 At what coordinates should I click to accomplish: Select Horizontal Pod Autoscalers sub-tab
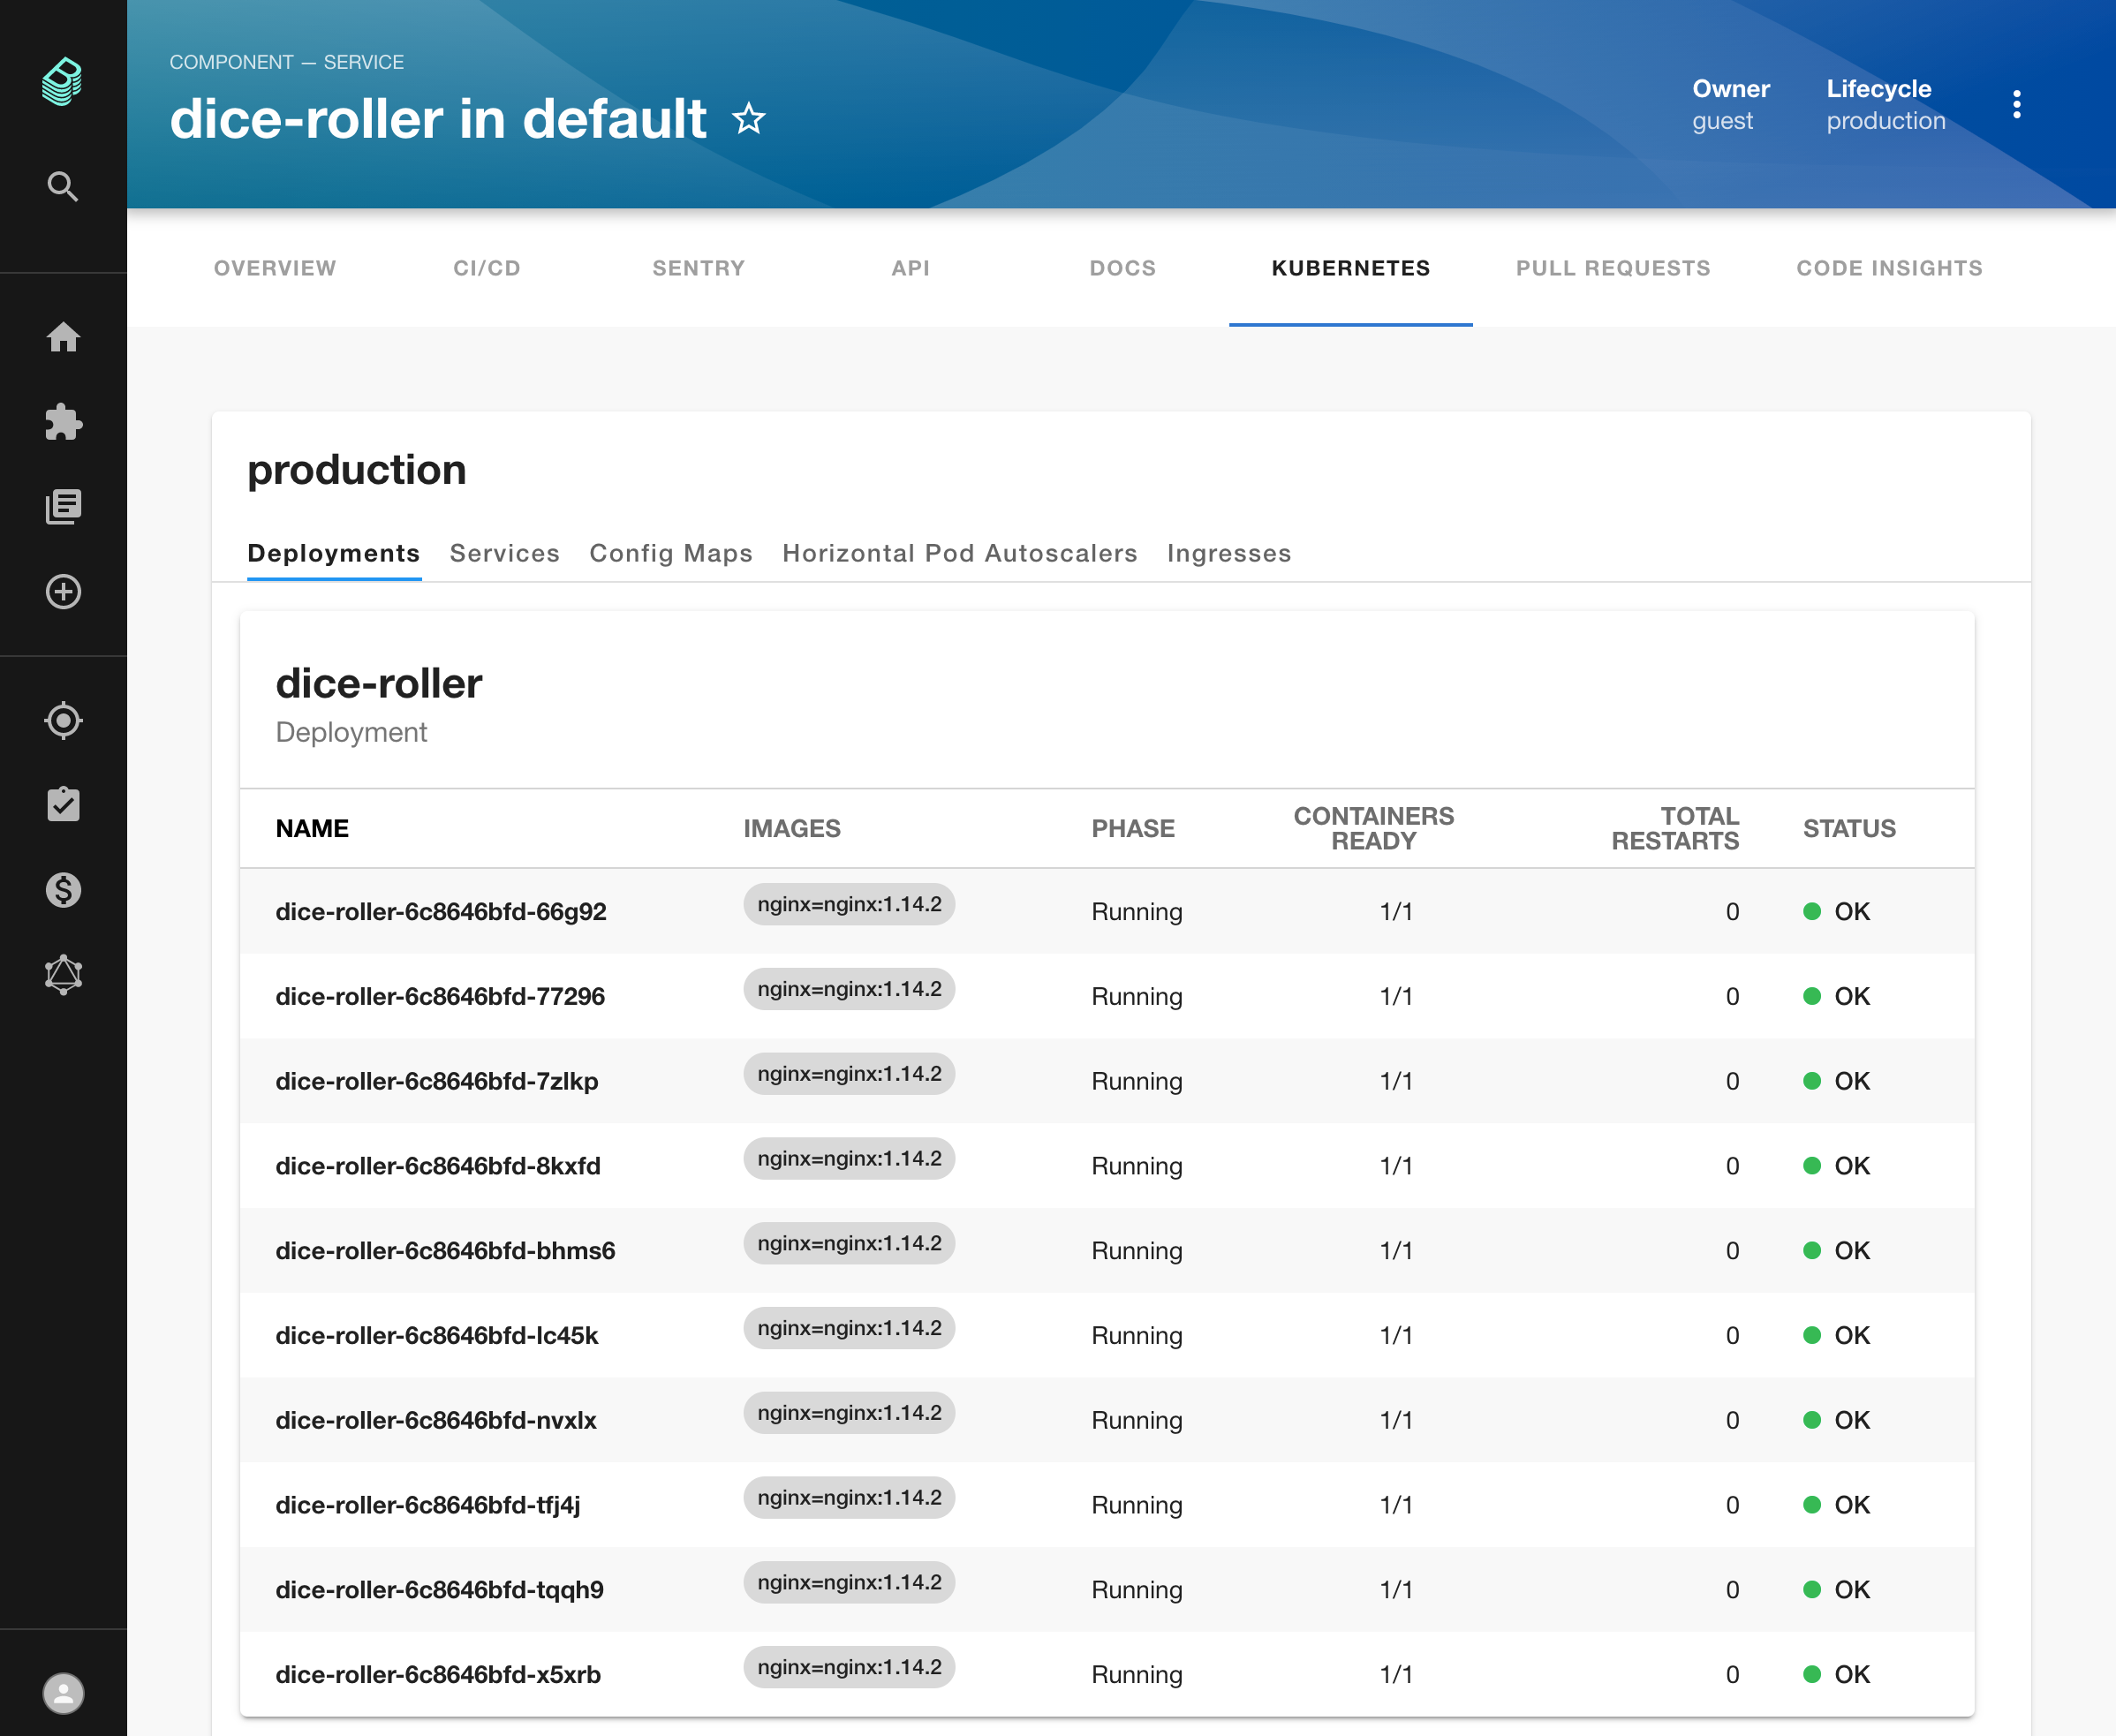click(959, 553)
